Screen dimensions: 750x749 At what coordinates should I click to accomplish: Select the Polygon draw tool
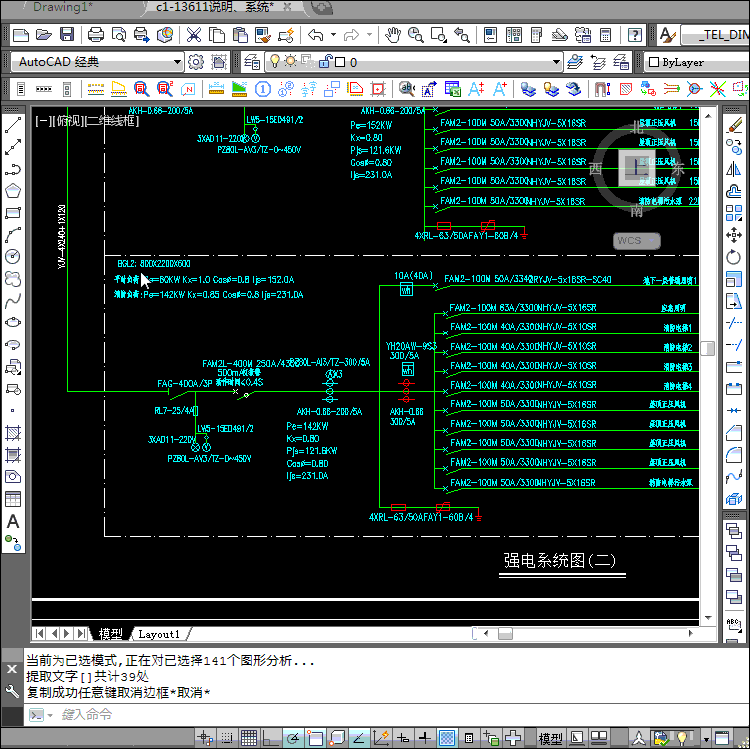pos(13,191)
